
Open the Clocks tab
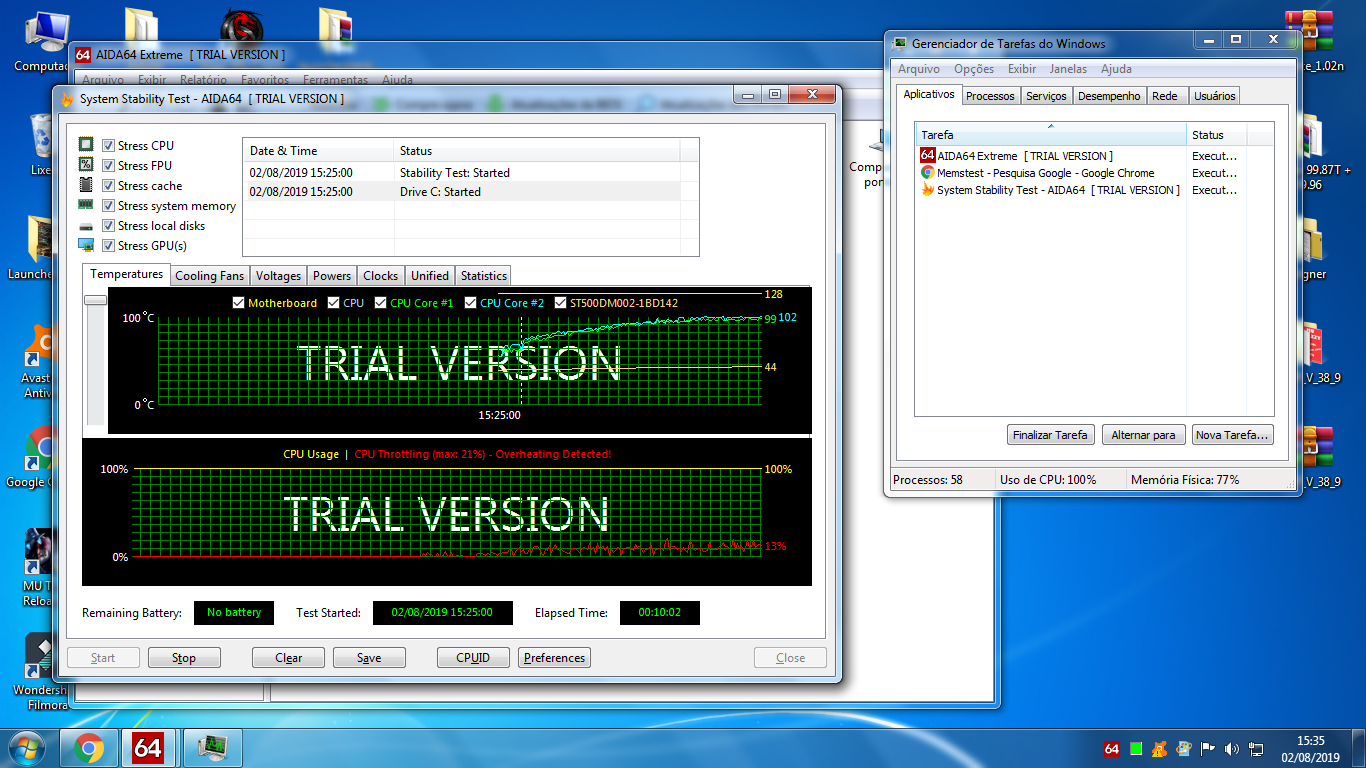[x=381, y=276]
